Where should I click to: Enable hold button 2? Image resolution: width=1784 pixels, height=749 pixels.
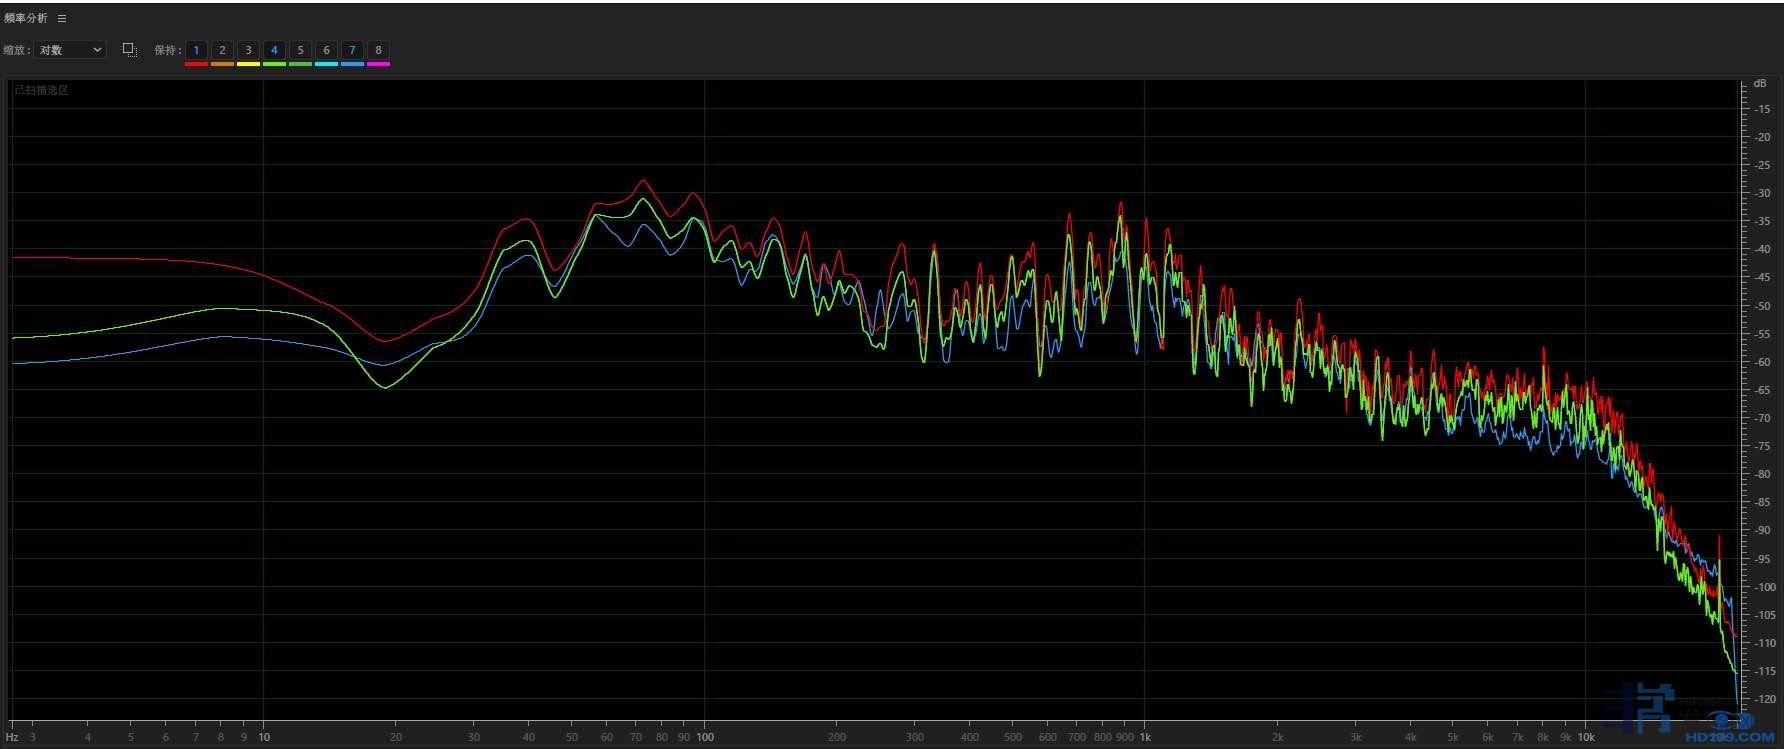pos(222,50)
